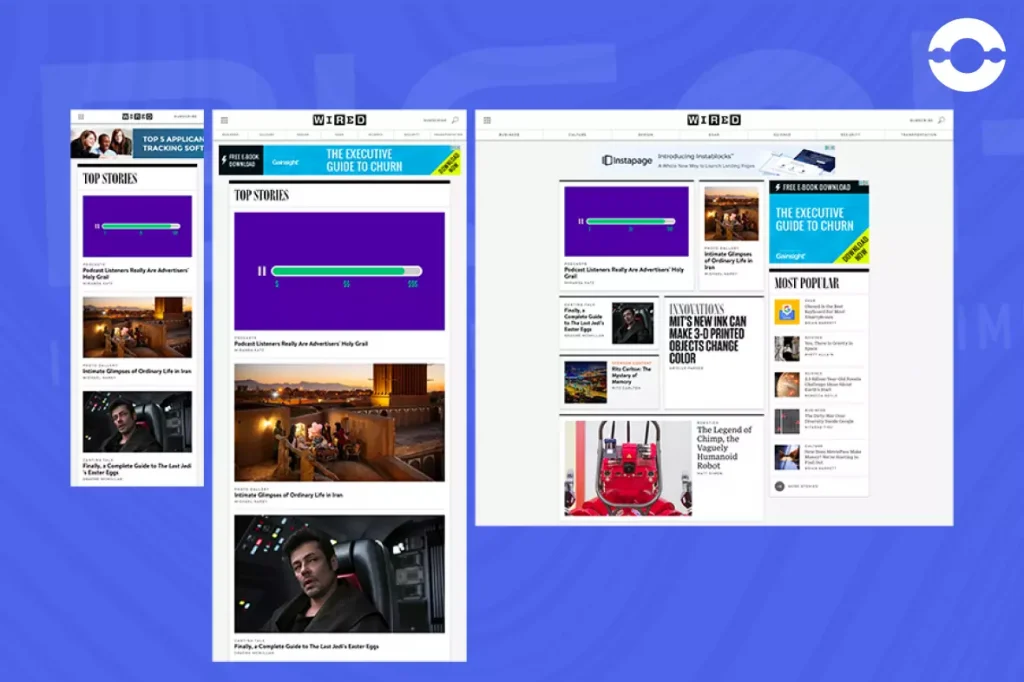Open Last Jedi Easter Eggs headline in desktop view

tap(584, 320)
